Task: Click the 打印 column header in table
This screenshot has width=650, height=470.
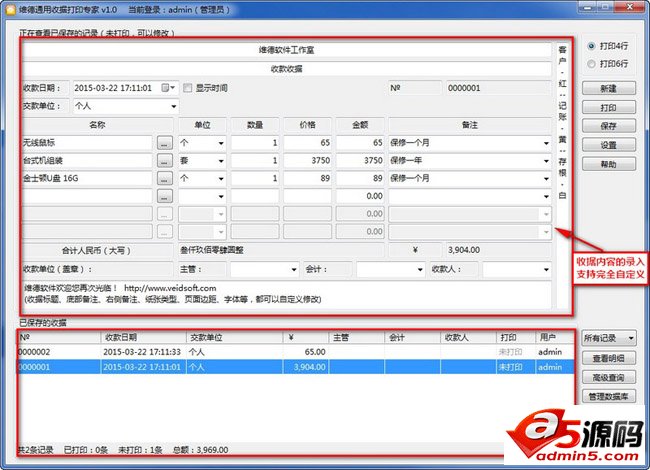Action: click(515, 337)
